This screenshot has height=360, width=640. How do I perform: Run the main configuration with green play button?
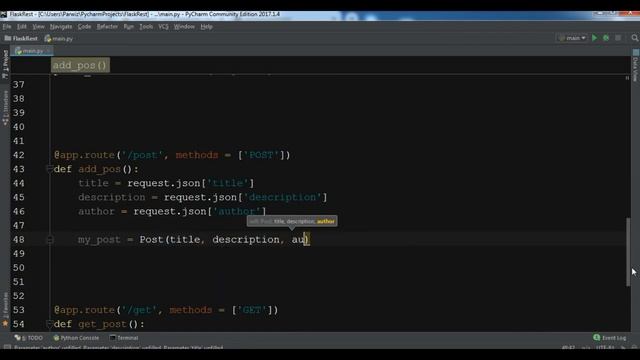pyautogui.click(x=594, y=38)
